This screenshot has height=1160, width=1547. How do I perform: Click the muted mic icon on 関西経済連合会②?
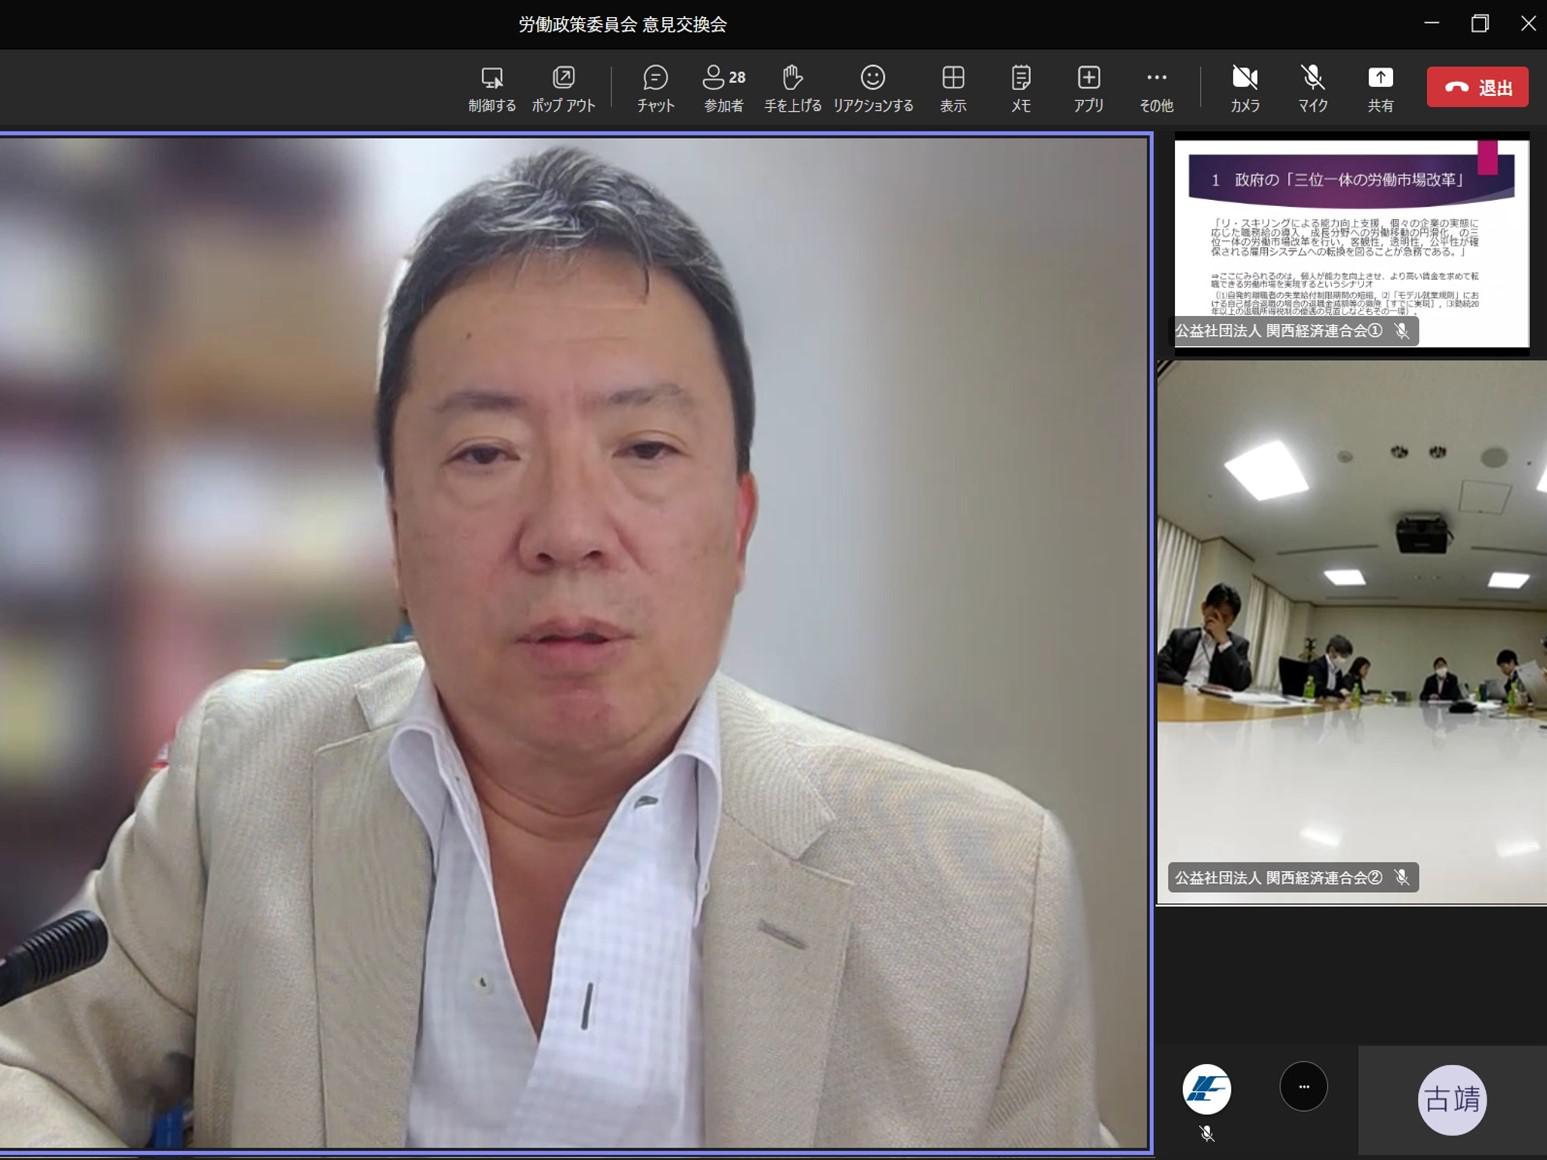click(x=1402, y=877)
